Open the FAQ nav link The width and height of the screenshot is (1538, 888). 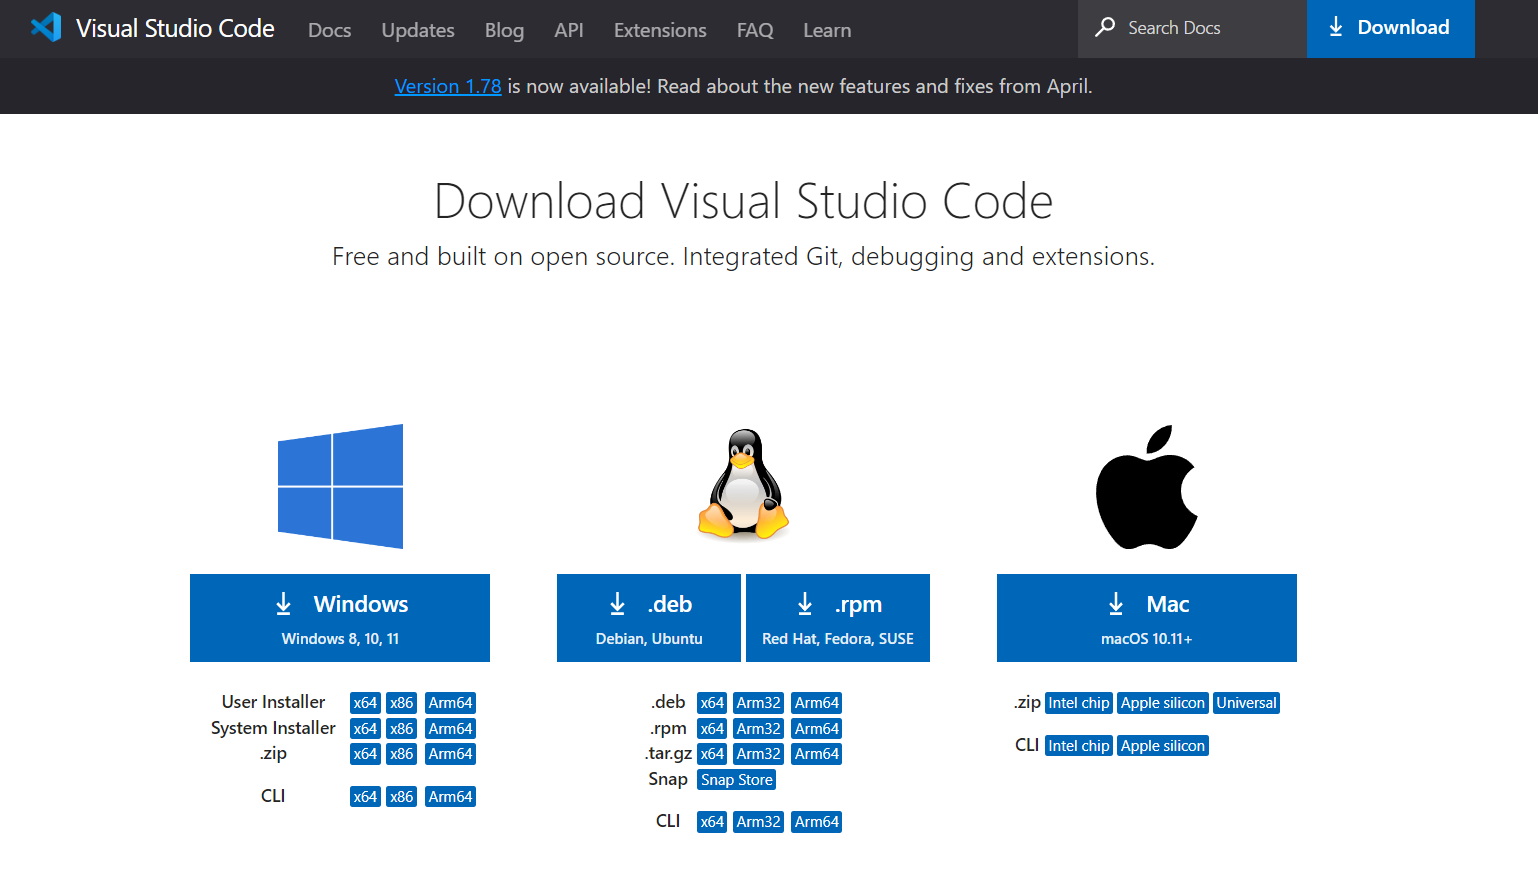tap(755, 30)
